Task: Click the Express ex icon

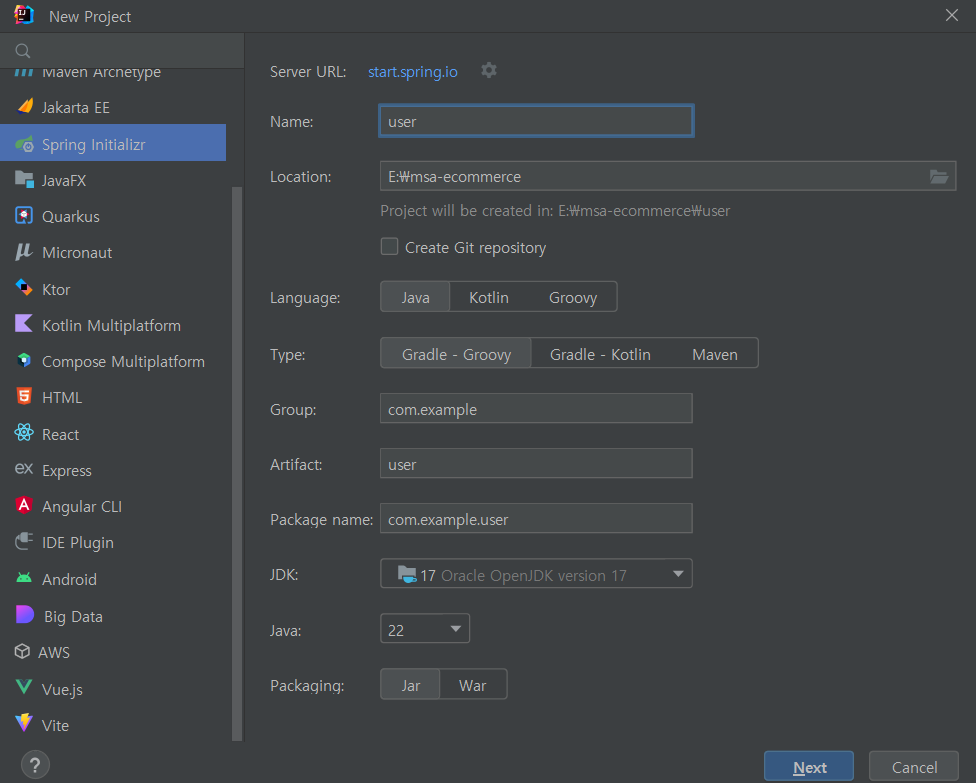Action: coord(24,469)
